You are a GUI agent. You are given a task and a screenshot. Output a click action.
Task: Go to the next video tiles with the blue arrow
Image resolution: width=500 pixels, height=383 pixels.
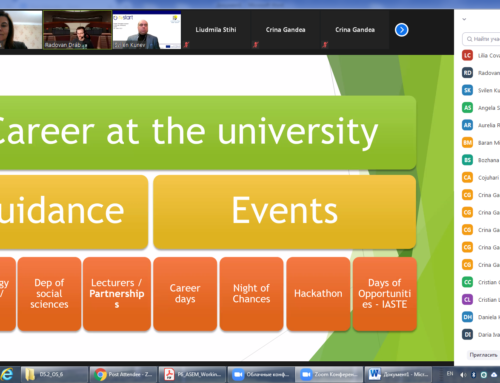coord(401,30)
